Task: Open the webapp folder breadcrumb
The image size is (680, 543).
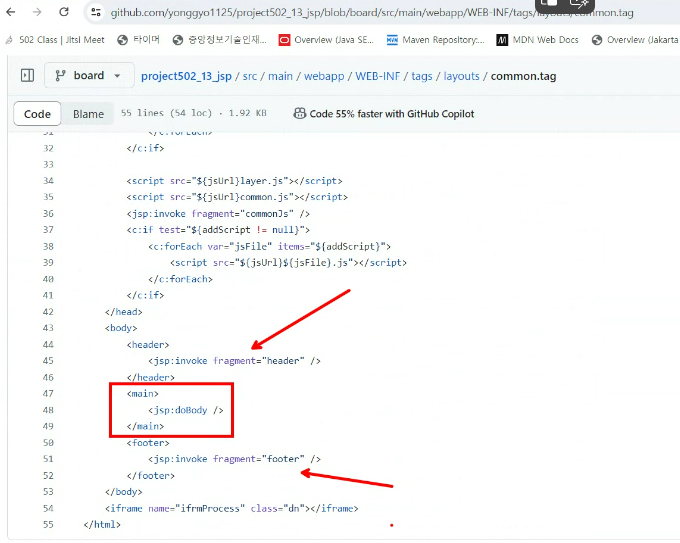Action: coord(324,76)
